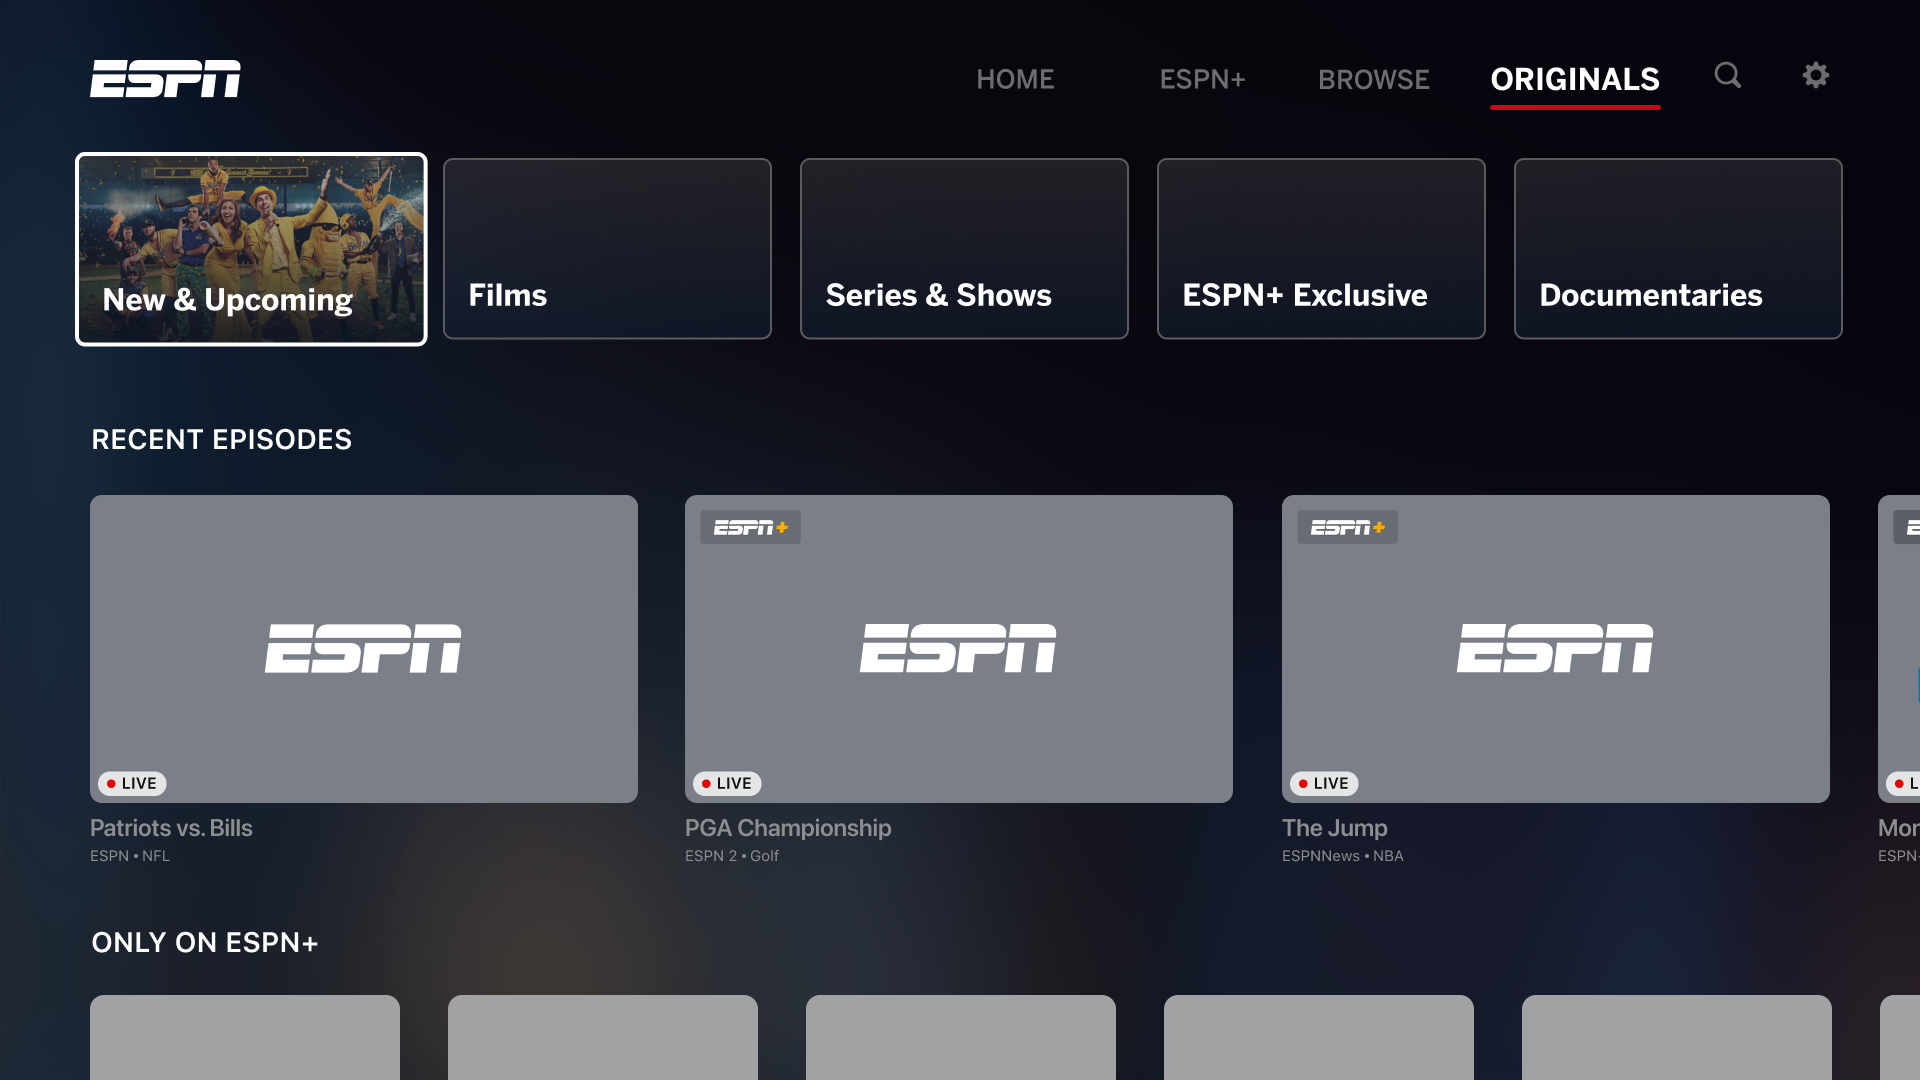The height and width of the screenshot is (1080, 1920).
Task: Play the PGA Championship thumbnail
Action: (x=959, y=648)
